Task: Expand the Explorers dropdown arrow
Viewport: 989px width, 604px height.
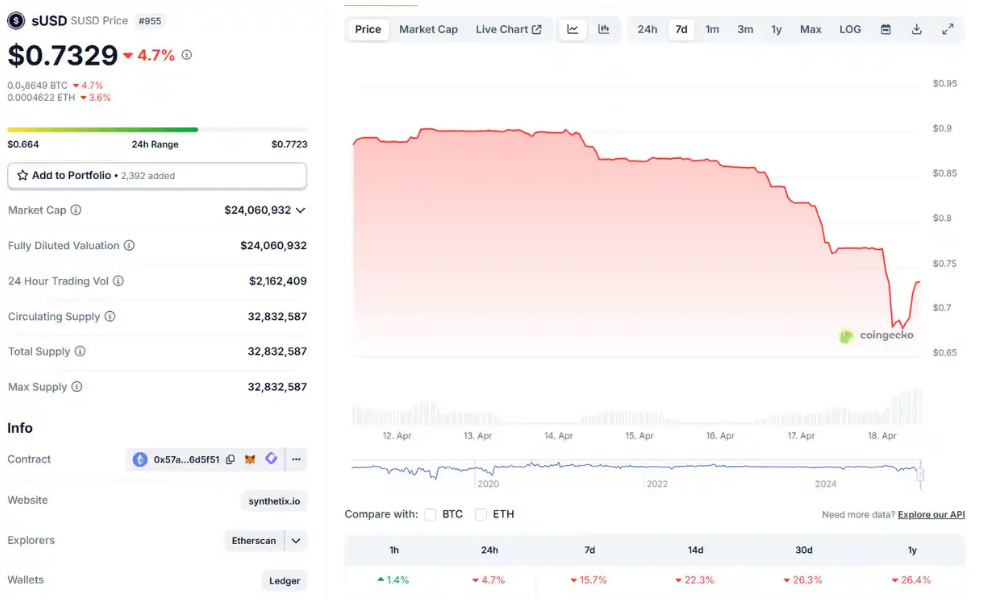Action: pyautogui.click(x=296, y=540)
